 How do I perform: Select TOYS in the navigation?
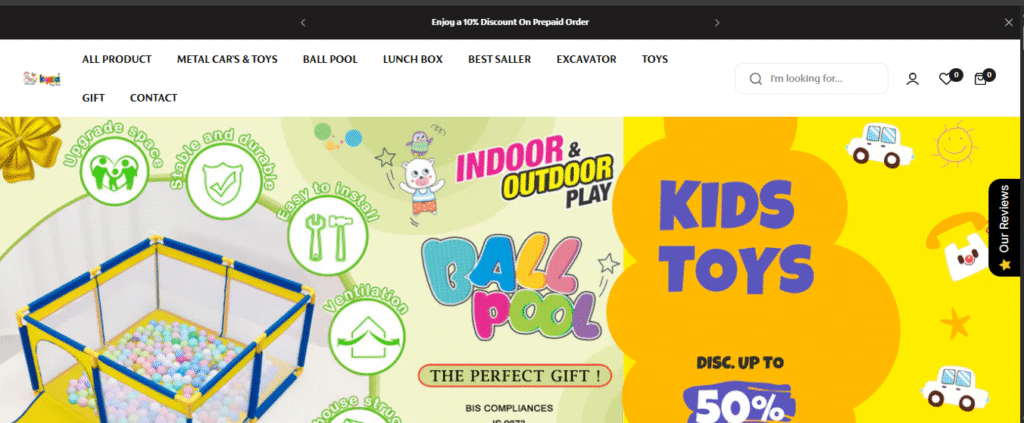(655, 59)
